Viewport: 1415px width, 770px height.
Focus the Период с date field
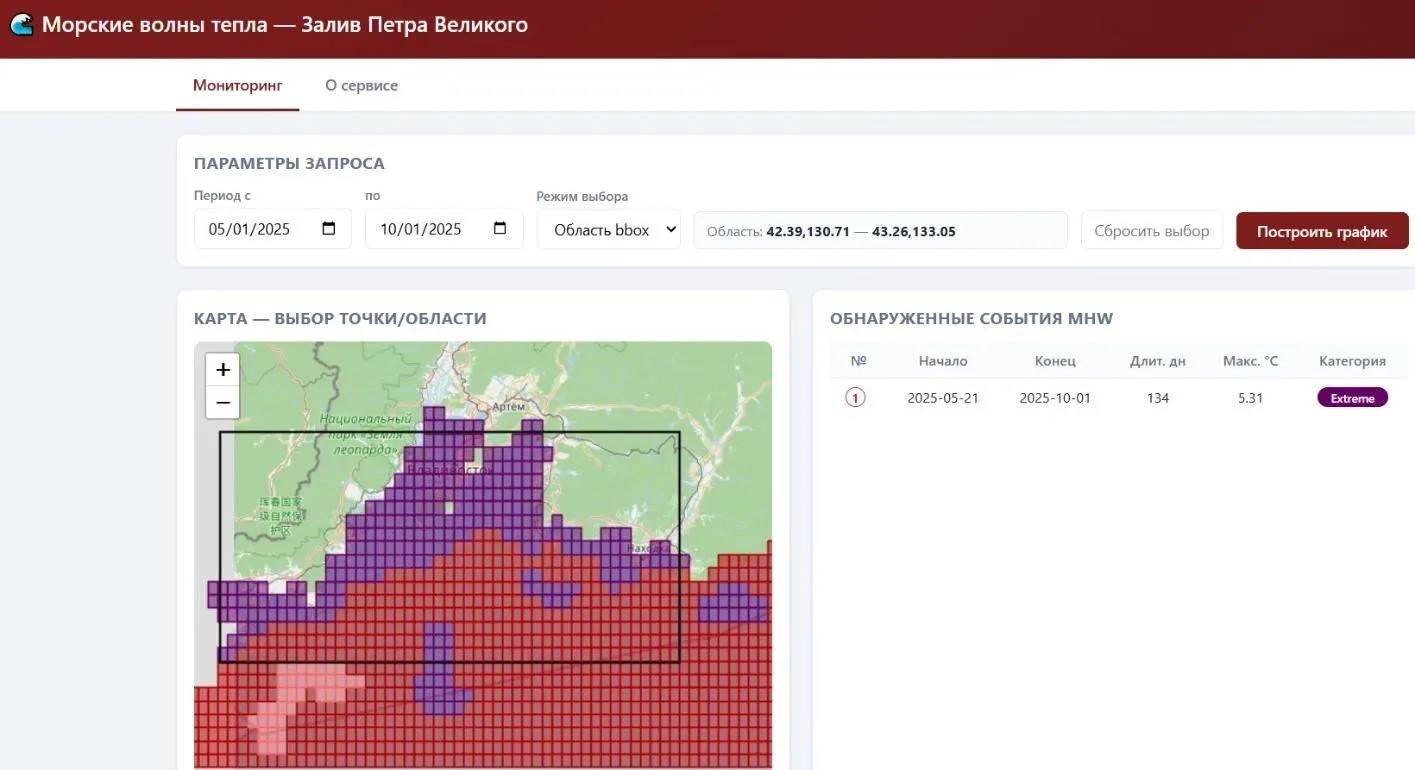tap(272, 229)
